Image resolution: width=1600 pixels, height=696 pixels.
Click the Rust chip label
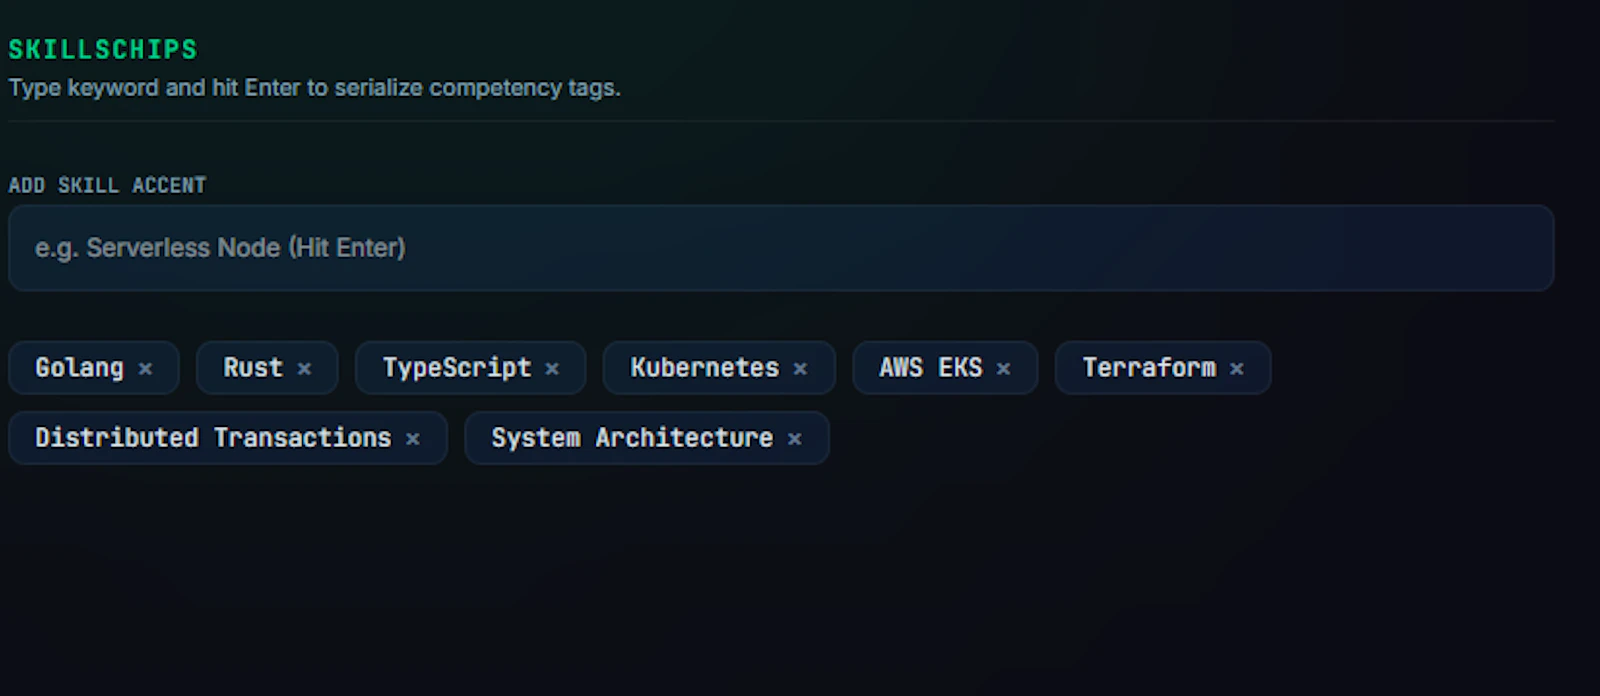coord(253,368)
